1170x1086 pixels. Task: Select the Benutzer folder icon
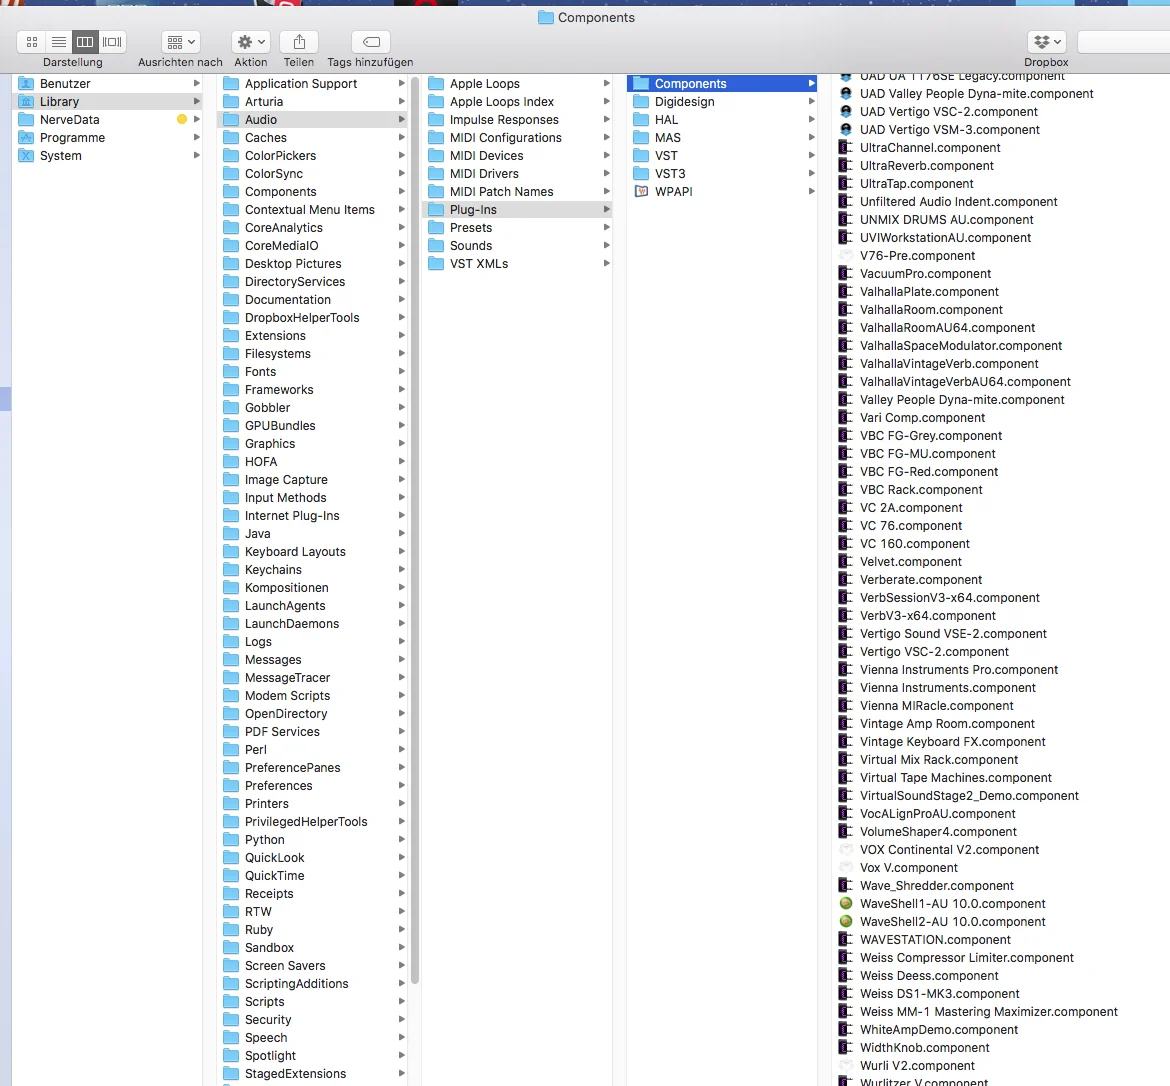click(x=27, y=84)
